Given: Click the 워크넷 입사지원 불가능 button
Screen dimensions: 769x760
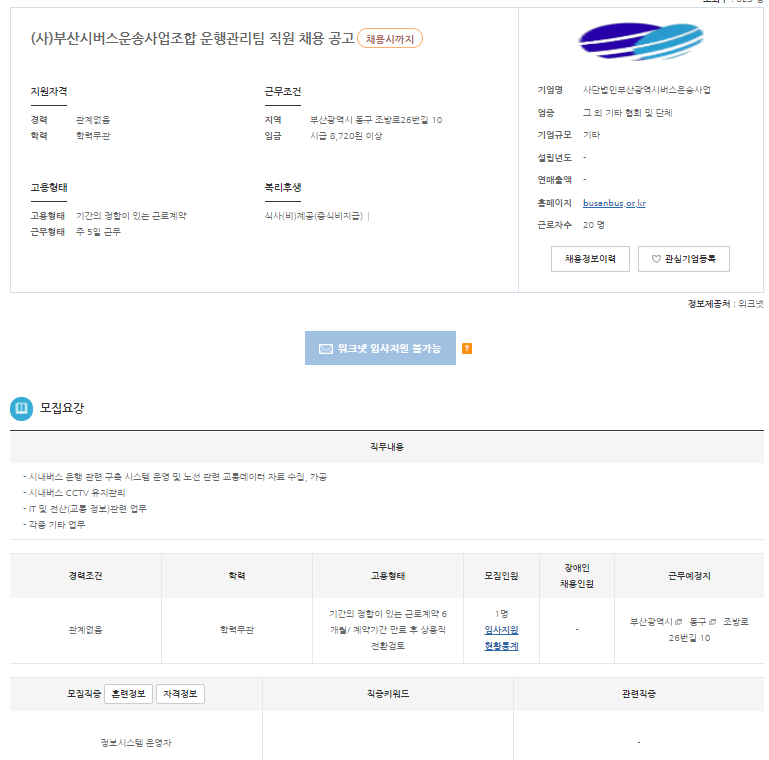Looking at the screenshot, I should [380, 348].
